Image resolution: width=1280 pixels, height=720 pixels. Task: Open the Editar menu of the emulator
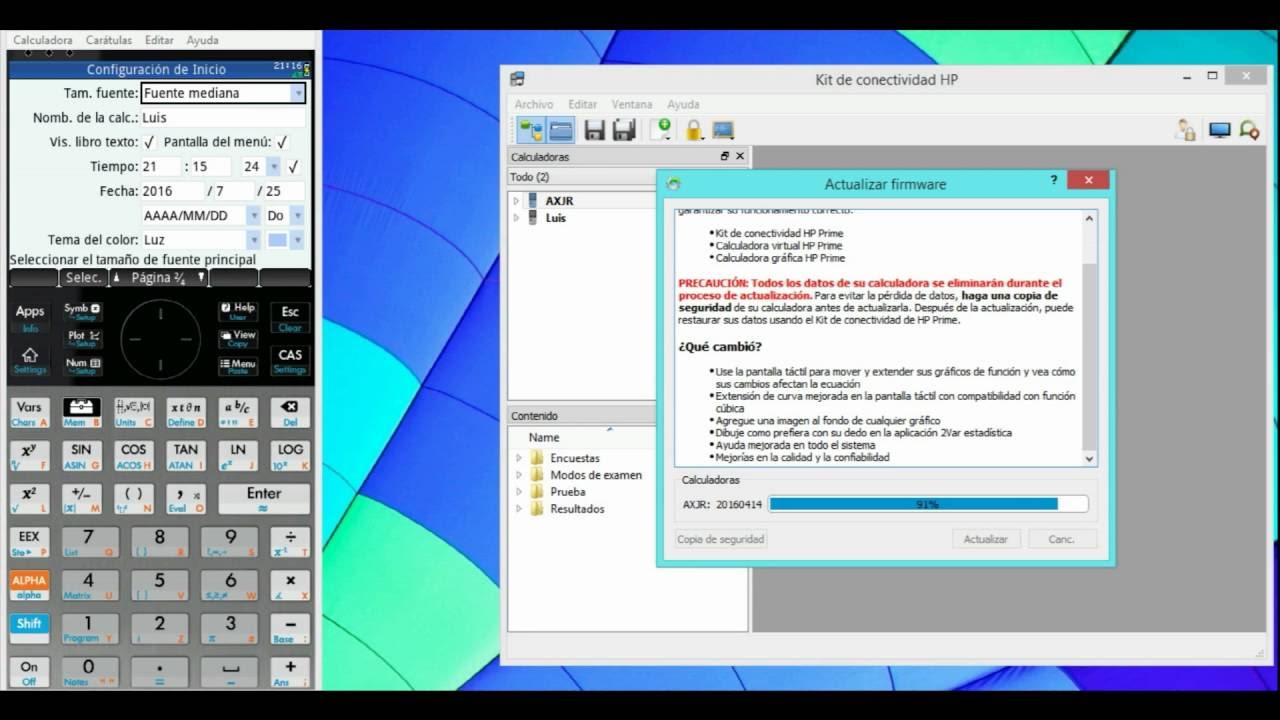(159, 40)
